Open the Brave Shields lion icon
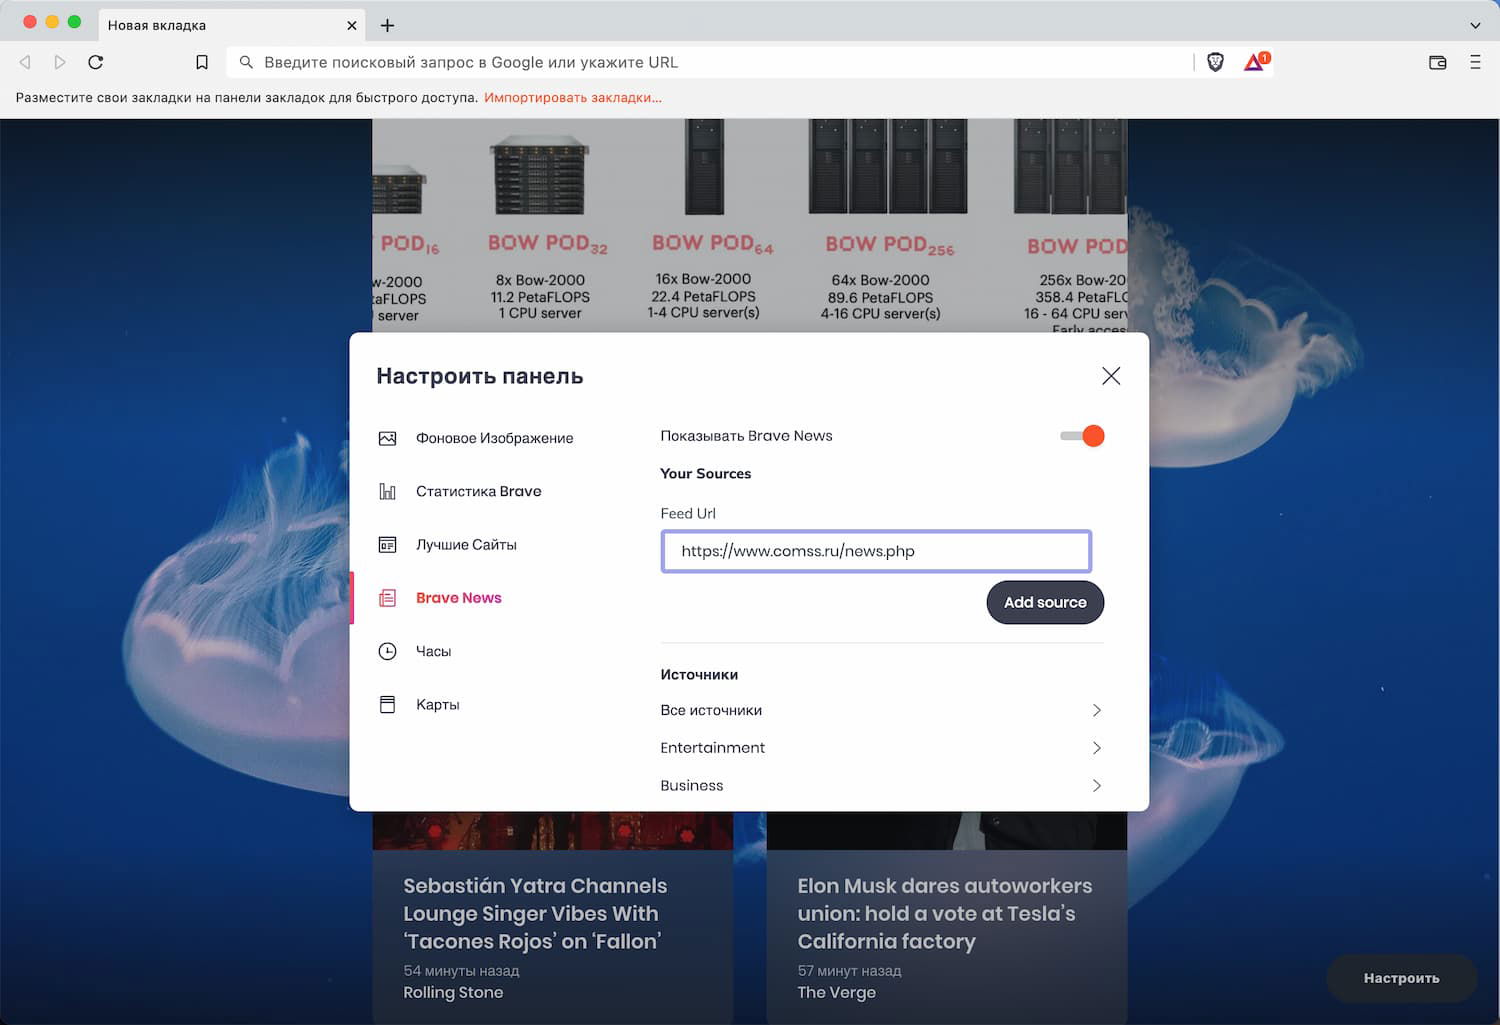 pos(1216,62)
